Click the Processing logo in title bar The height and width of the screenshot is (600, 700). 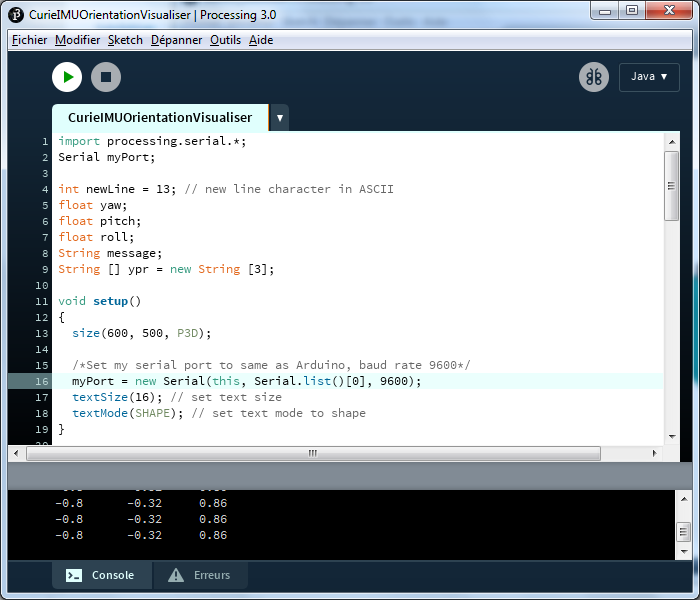coord(16,15)
